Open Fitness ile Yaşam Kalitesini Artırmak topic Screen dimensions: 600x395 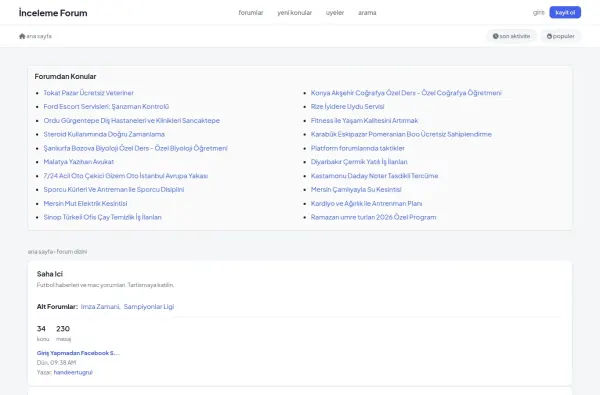click(364, 121)
